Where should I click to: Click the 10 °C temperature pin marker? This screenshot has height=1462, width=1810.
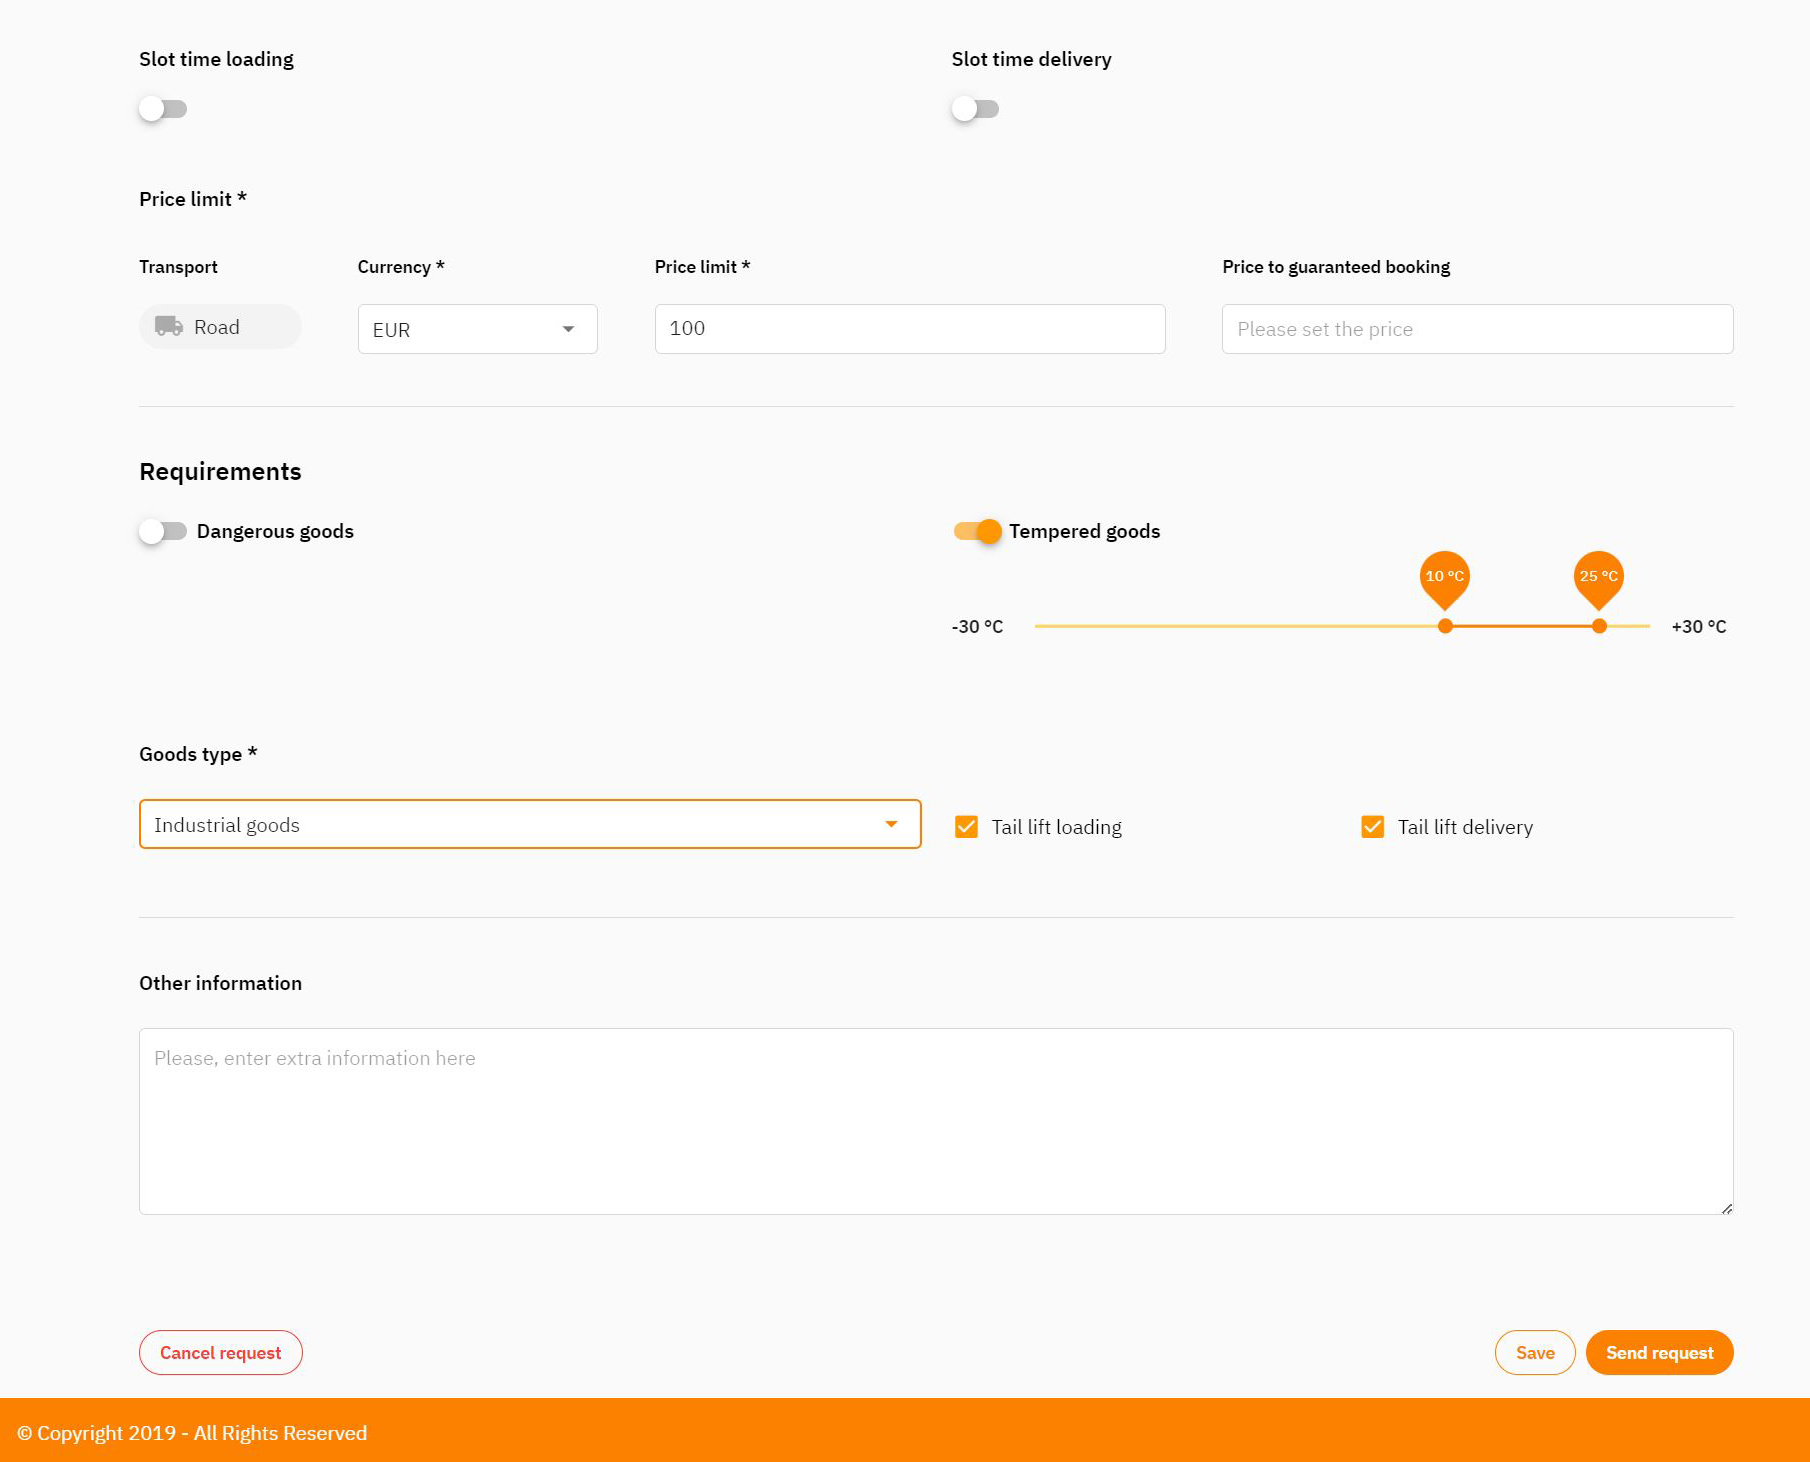[x=1445, y=578]
